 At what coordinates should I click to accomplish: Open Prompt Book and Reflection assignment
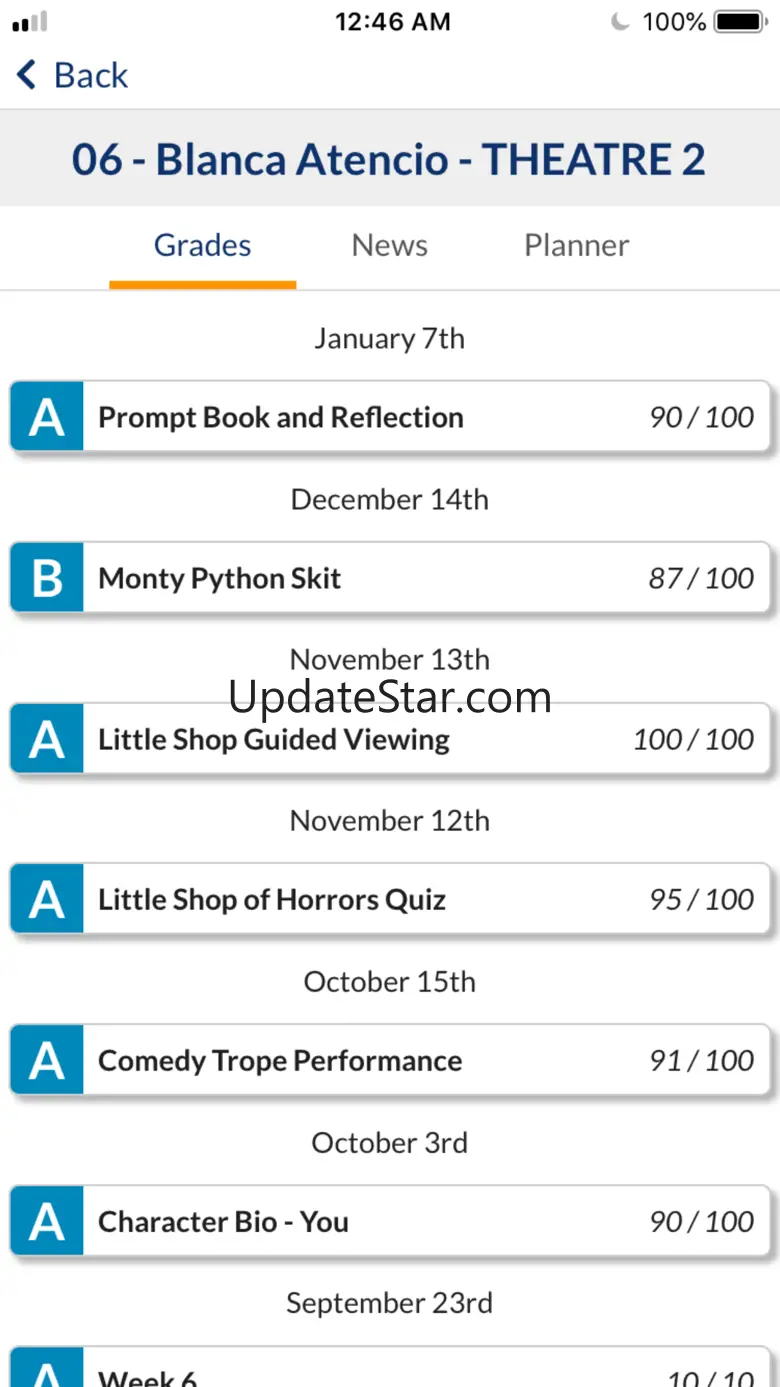pos(281,417)
